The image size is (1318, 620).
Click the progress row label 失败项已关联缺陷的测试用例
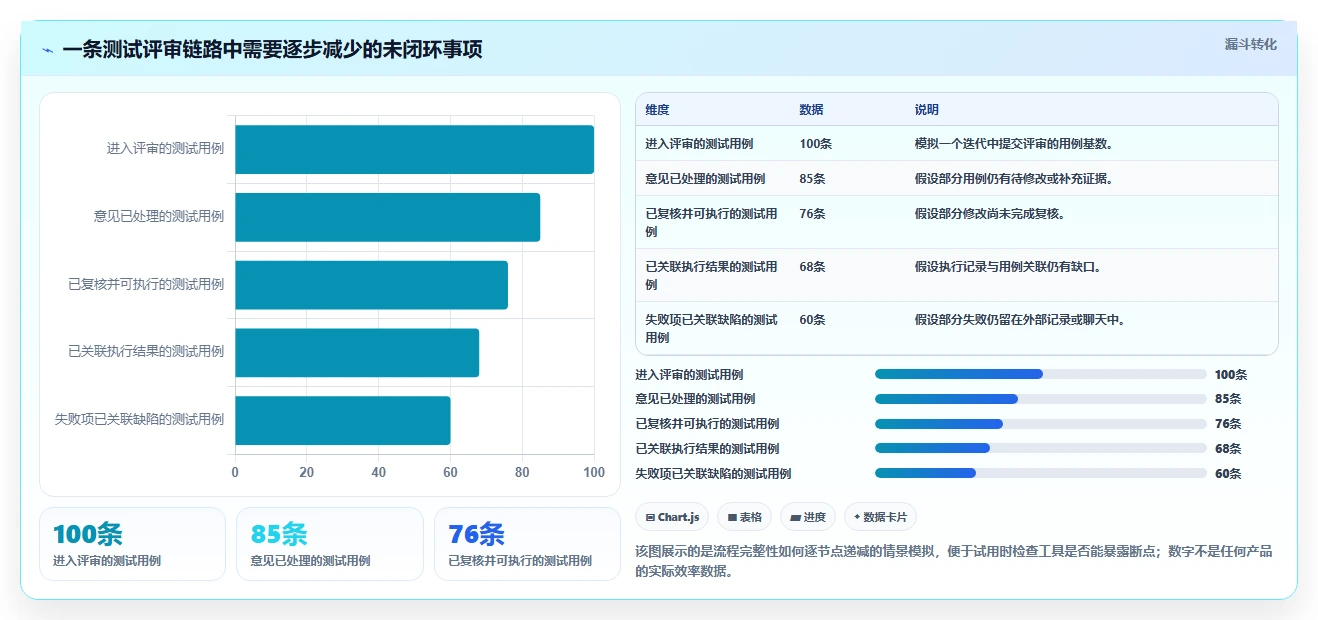point(713,473)
